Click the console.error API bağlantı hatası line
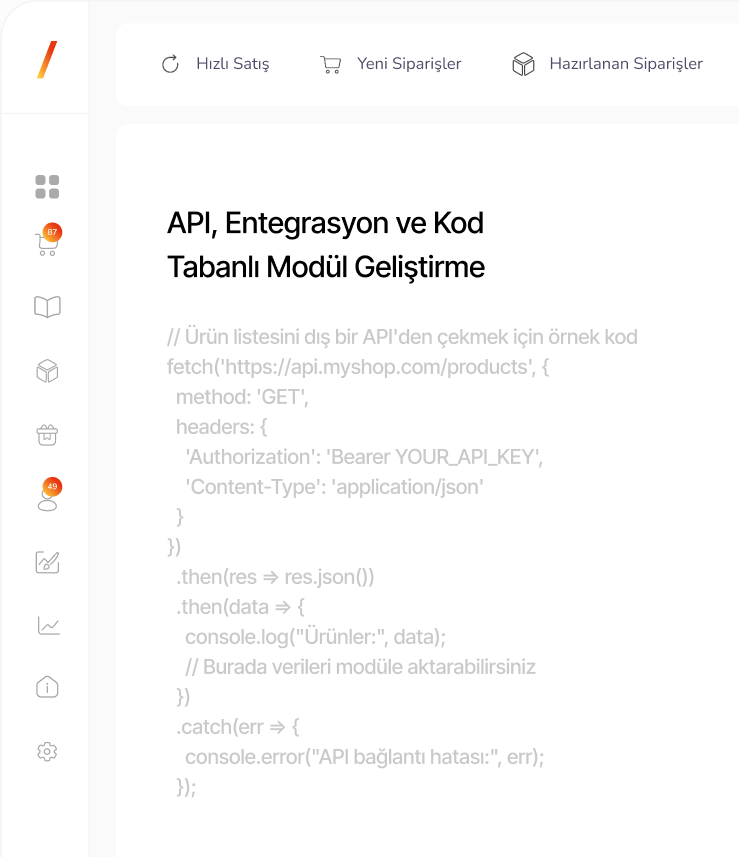The width and height of the screenshot is (739, 857). click(x=364, y=757)
